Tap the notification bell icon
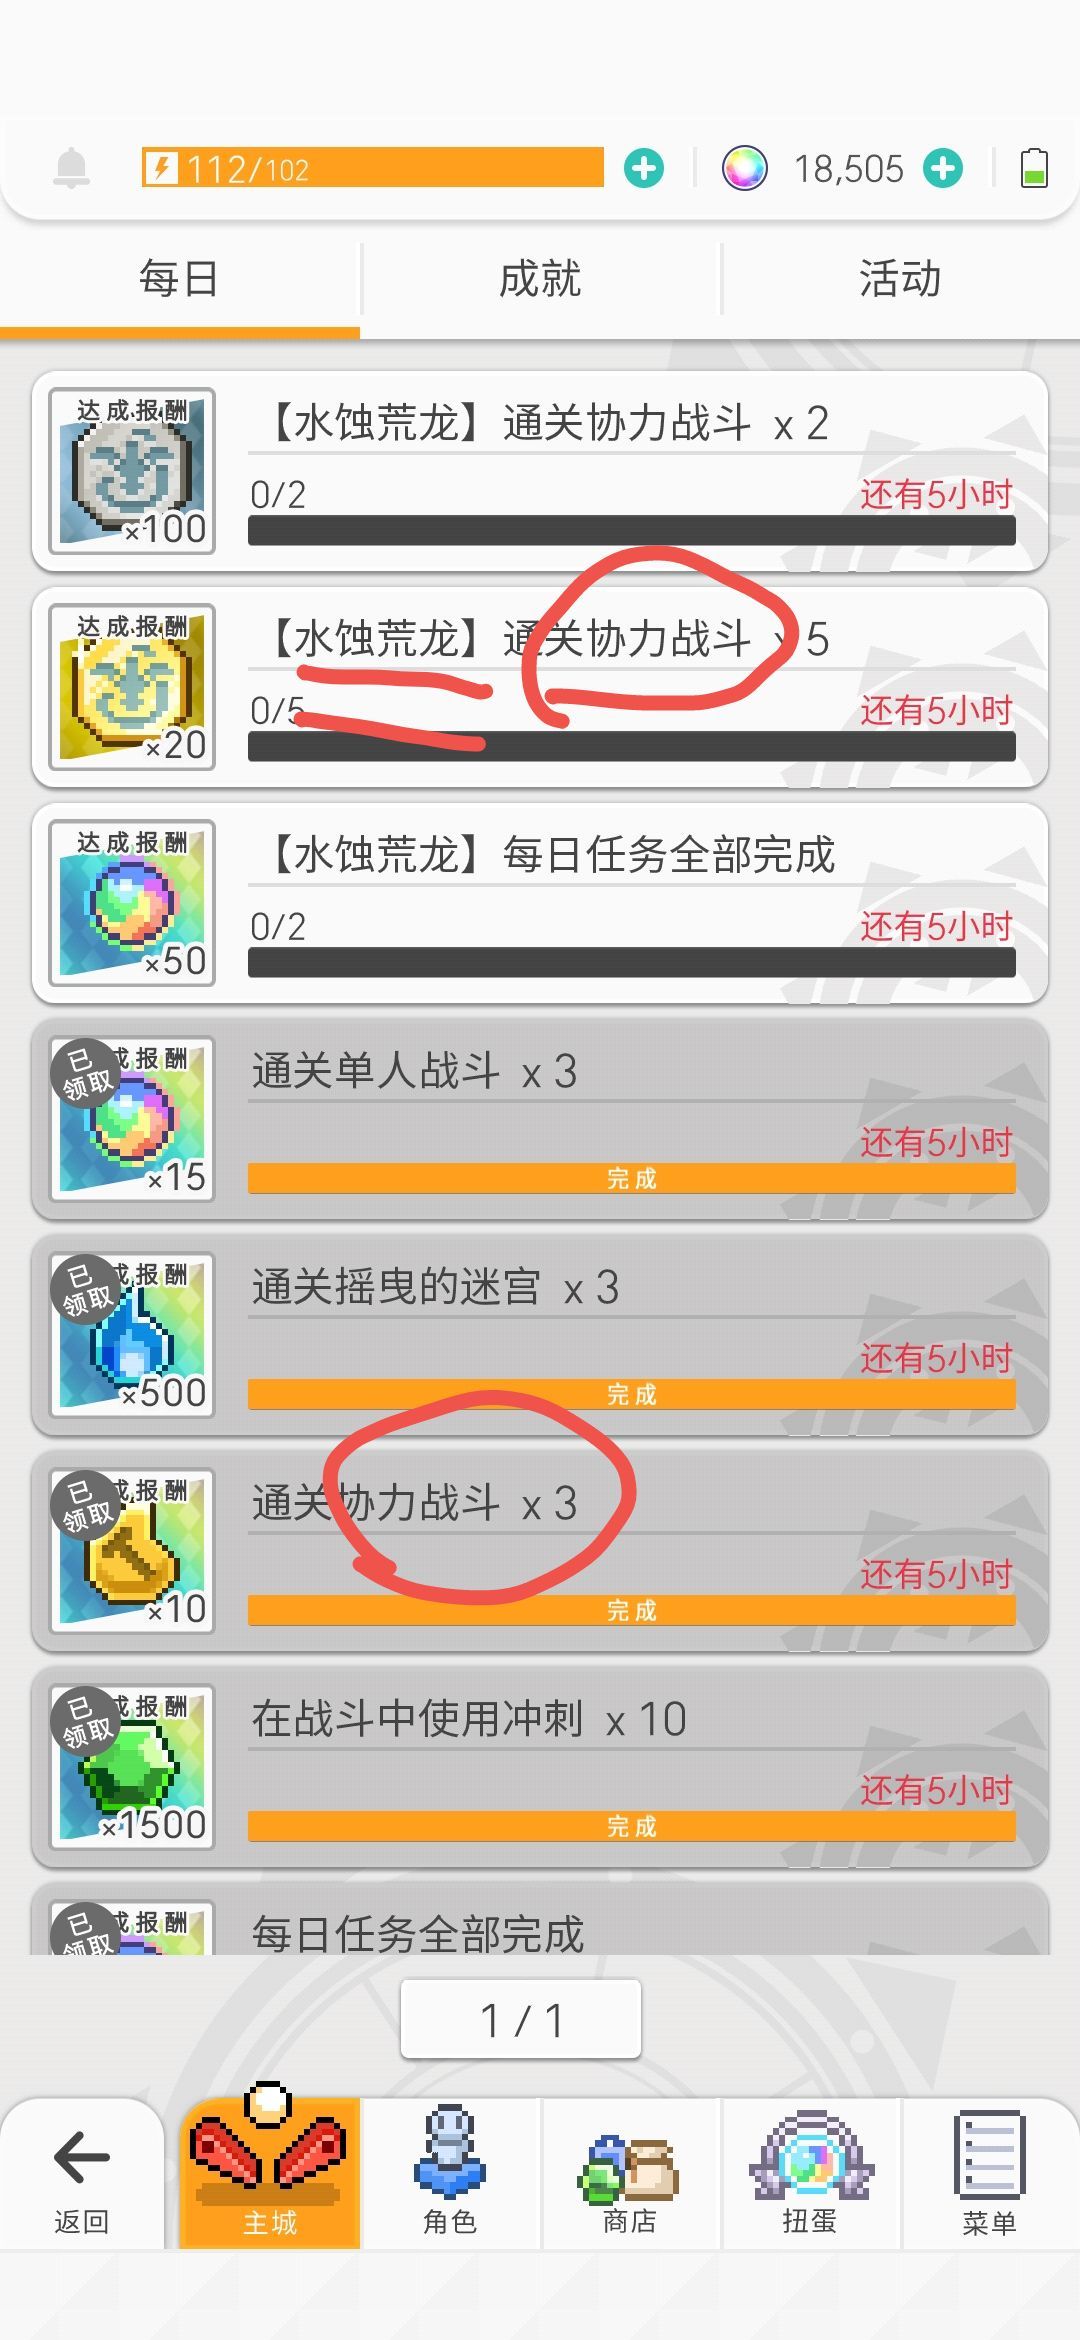This screenshot has width=1080, height=2340. click(x=71, y=168)
